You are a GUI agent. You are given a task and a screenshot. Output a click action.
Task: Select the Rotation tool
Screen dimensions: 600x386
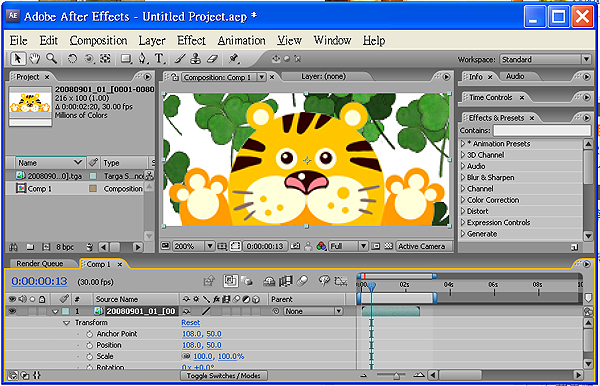(x=72, y=59)
